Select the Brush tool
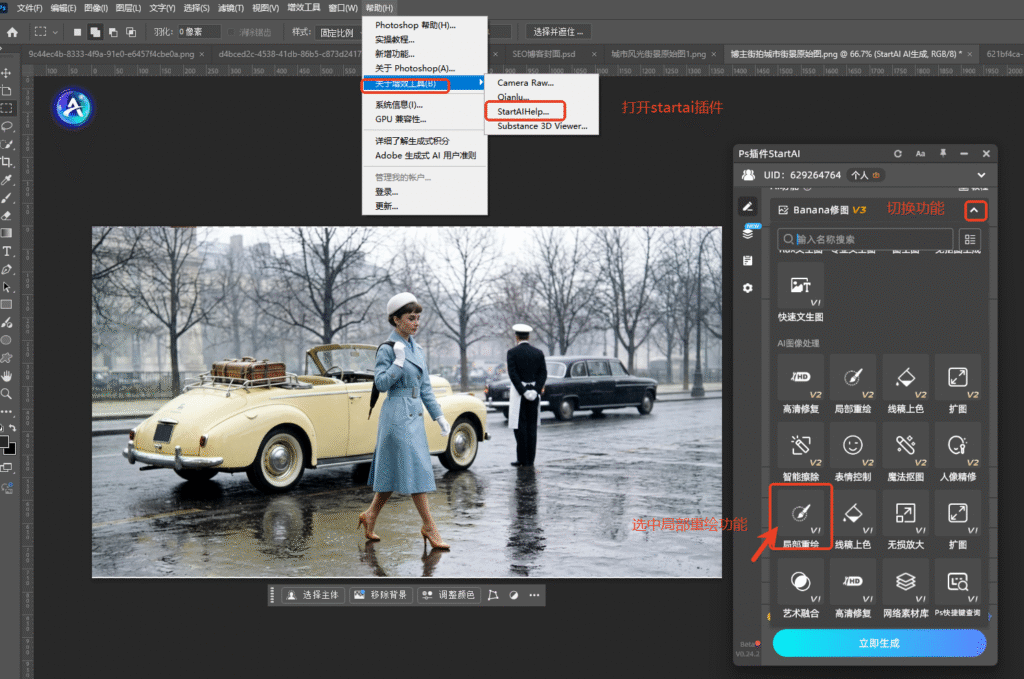Viewport: 1024px width, 679px height. click(7, 198)
